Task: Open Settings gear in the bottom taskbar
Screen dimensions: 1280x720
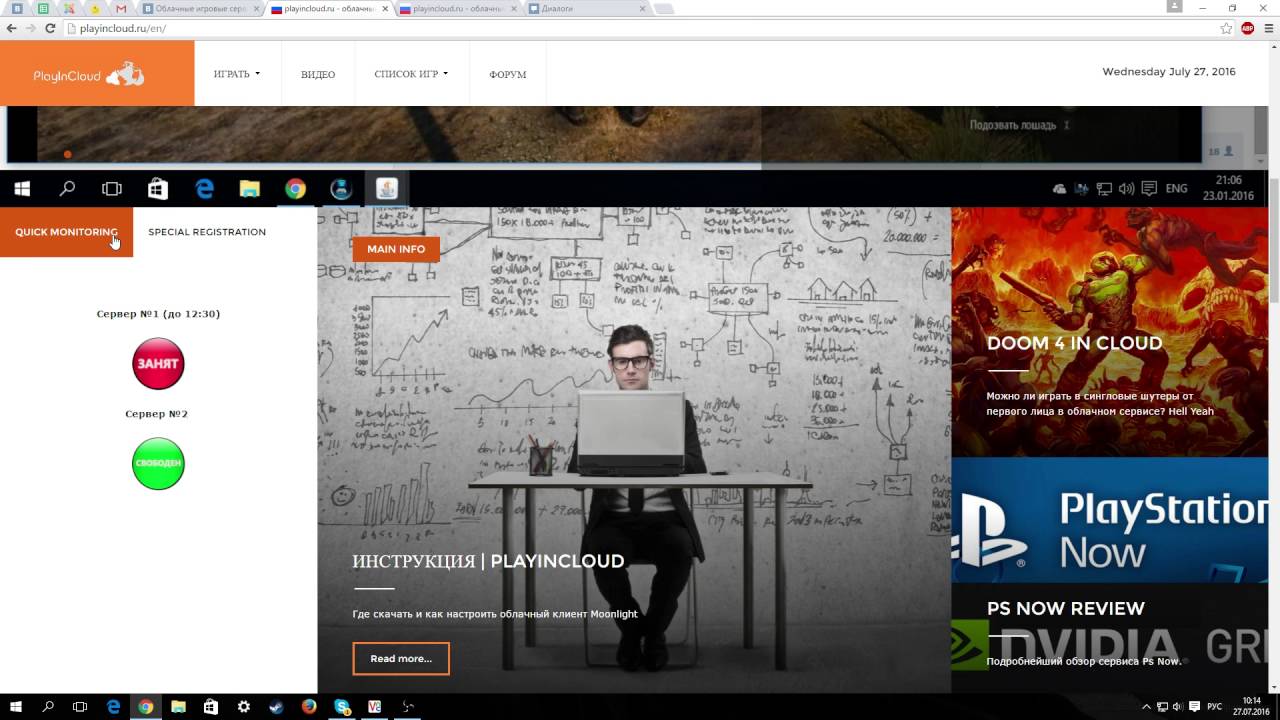Action: (243, 706)
